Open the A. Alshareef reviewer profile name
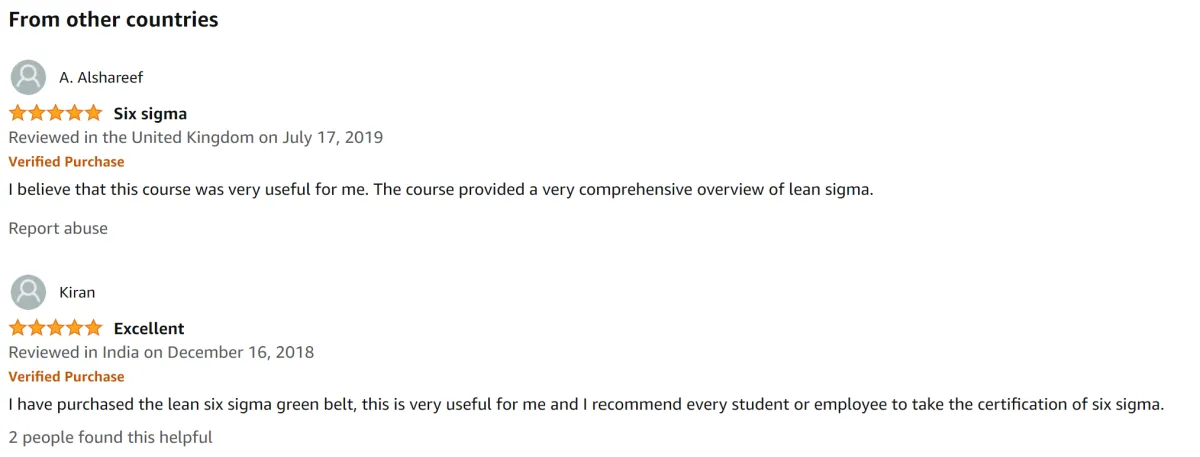 101,77
